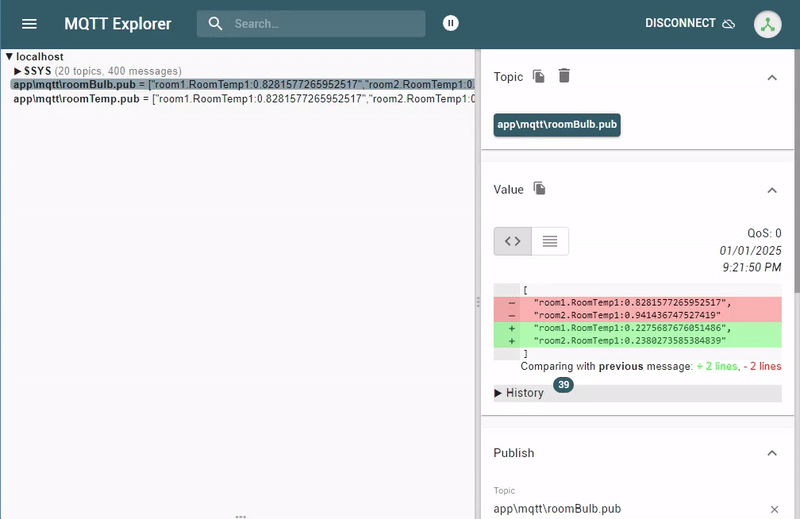Viewport: 800px width, 519px height.
Task: Click the app\mqtt\roomBulb.pub topic chip
Action: pyautogui.click(x=557, y=125)
